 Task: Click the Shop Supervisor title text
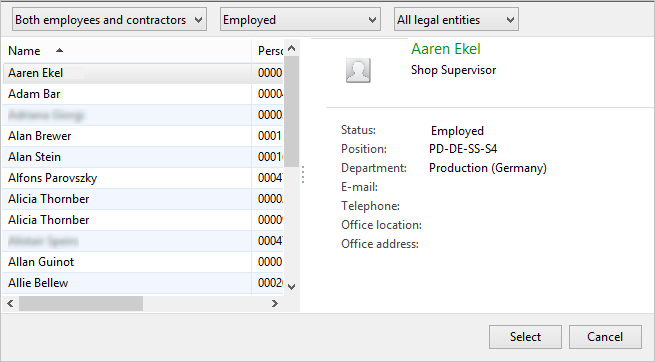pyautogui.click(x=453, y=70)
